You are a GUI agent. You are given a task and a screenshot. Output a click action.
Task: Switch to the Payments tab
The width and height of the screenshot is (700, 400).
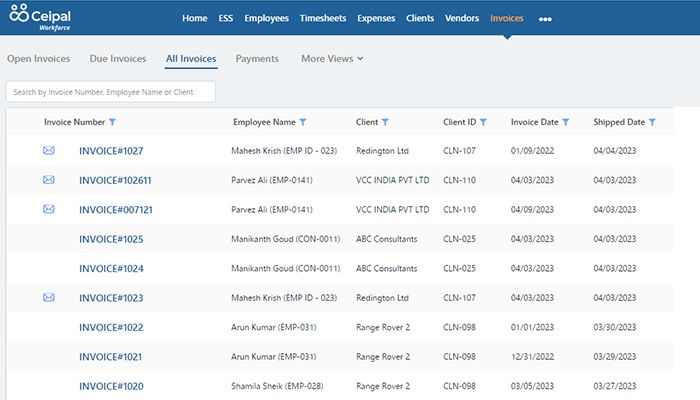pos(257,59)
